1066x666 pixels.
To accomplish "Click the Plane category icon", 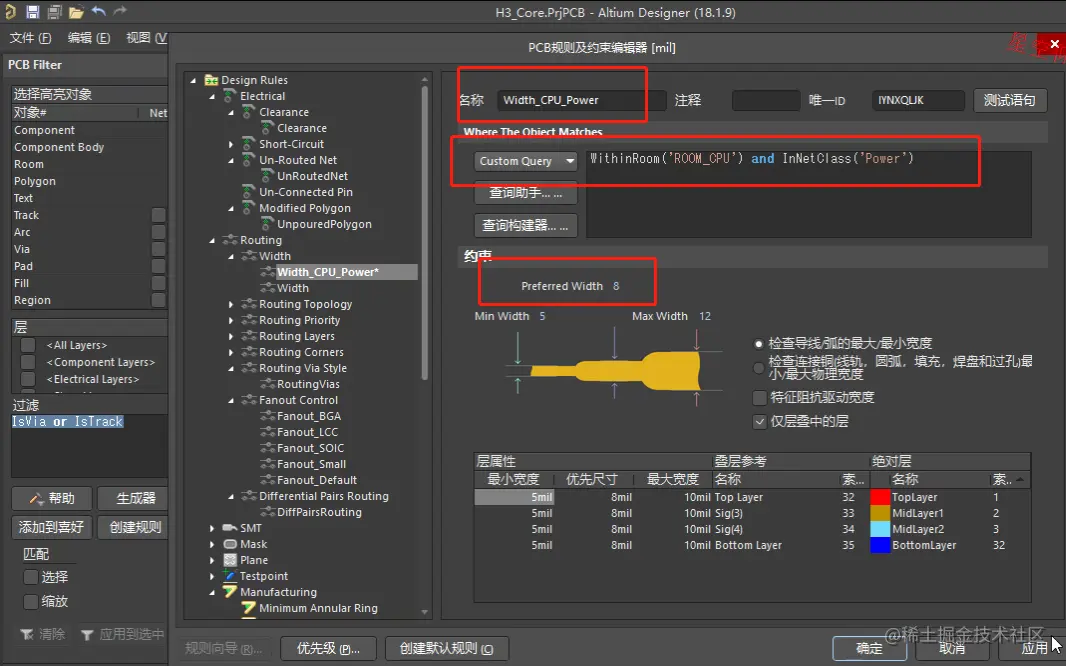I will coord(230,560).
